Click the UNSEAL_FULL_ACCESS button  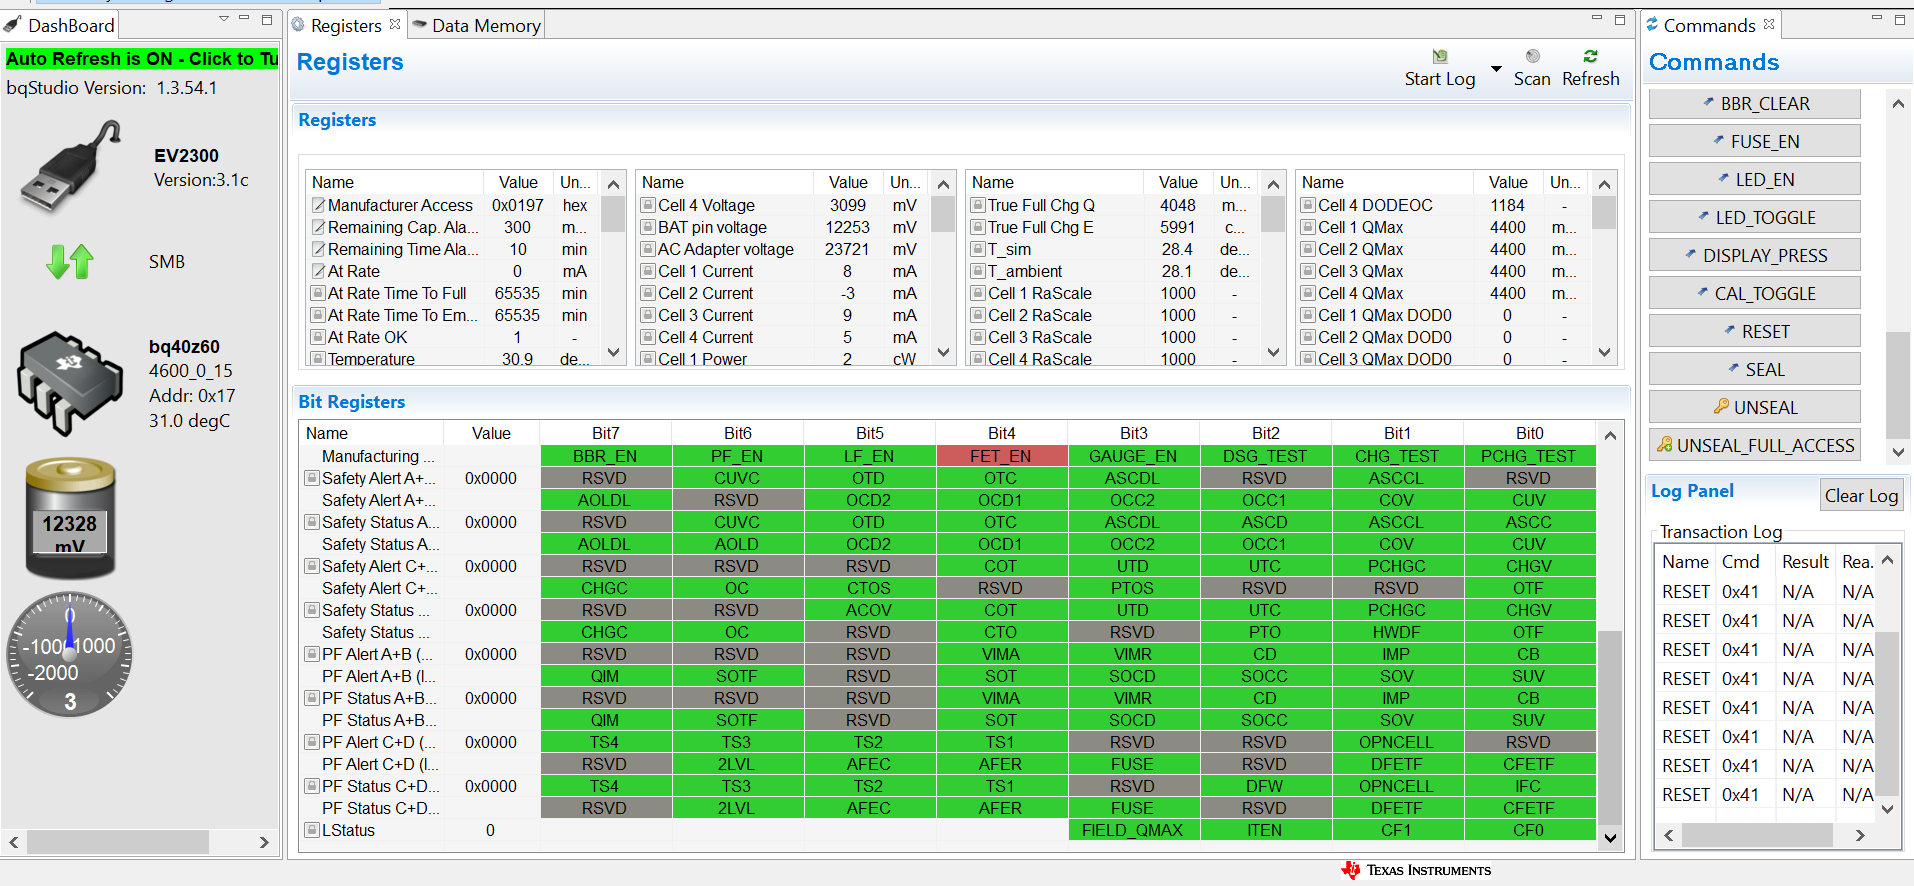pos(1755,446)
